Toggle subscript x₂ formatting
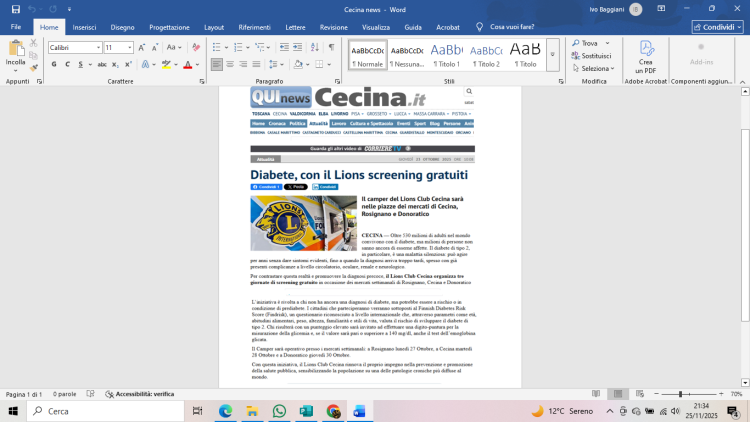 [x=115, y=64]
